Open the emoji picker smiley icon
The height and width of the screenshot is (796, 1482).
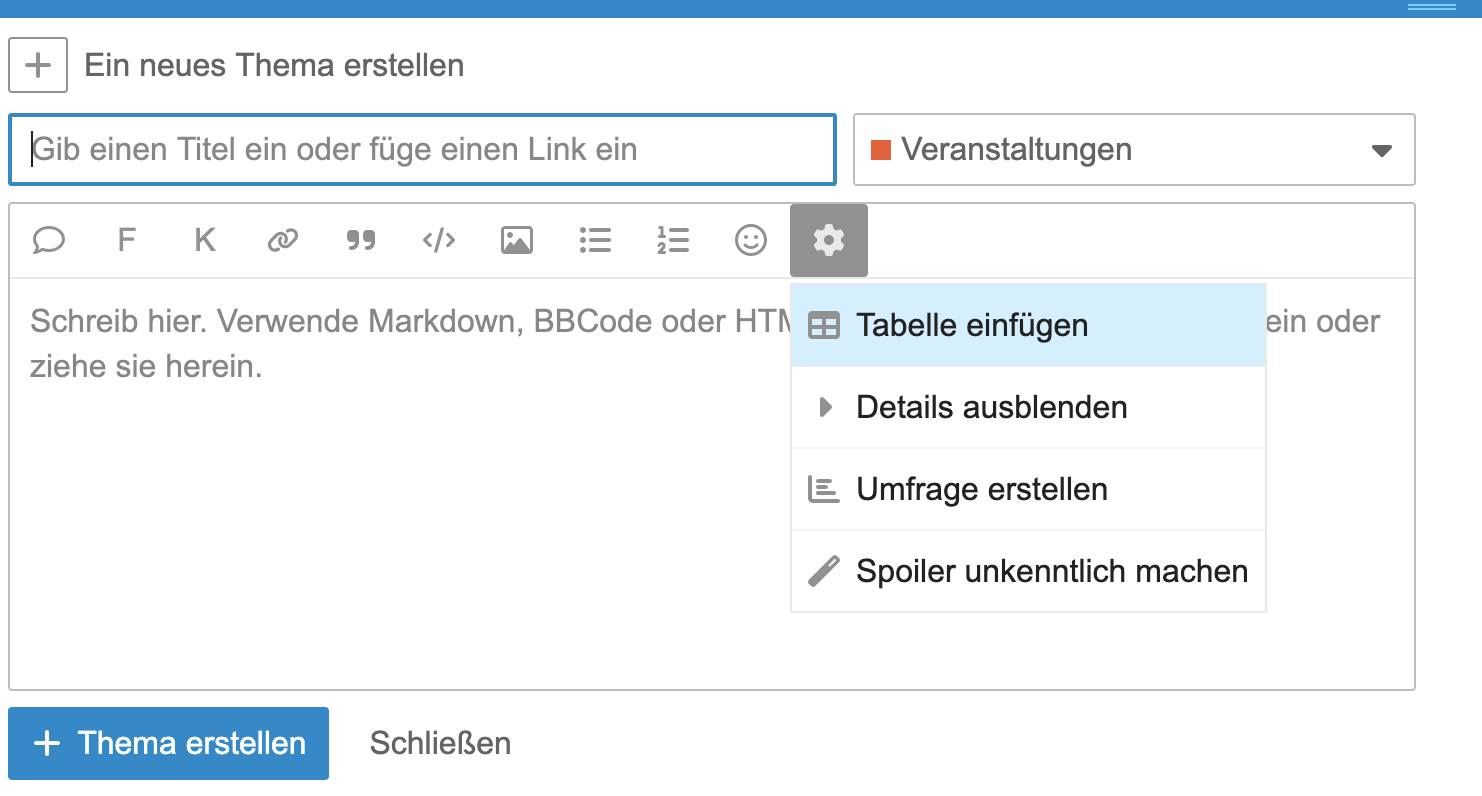click(x=751, y=241)
